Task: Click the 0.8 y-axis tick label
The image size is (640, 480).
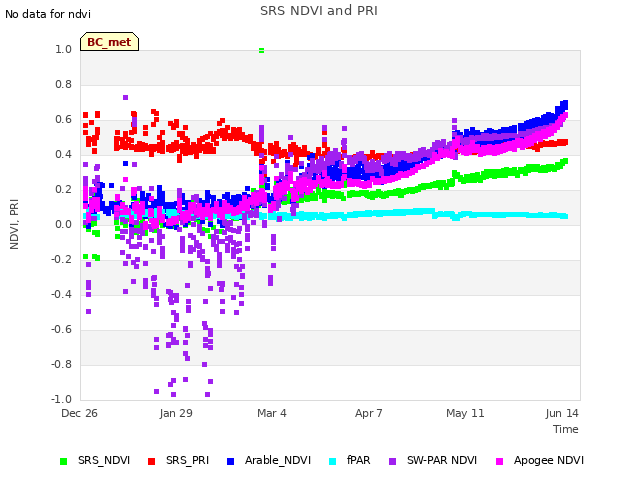Action: [64, 84]
